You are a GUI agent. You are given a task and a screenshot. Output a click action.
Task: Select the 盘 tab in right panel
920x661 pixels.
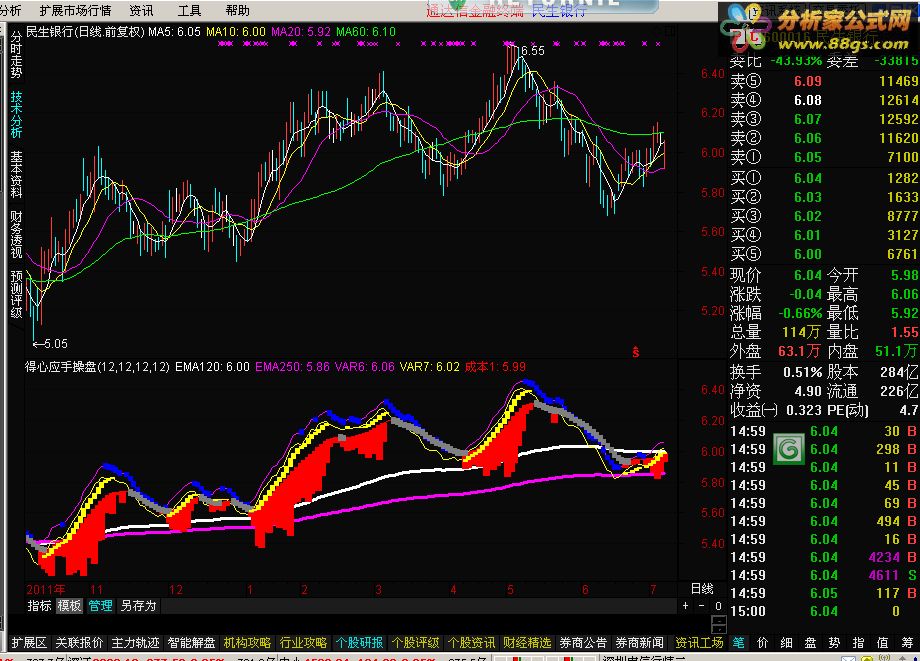pyautogui.click(x=811, y=643)
